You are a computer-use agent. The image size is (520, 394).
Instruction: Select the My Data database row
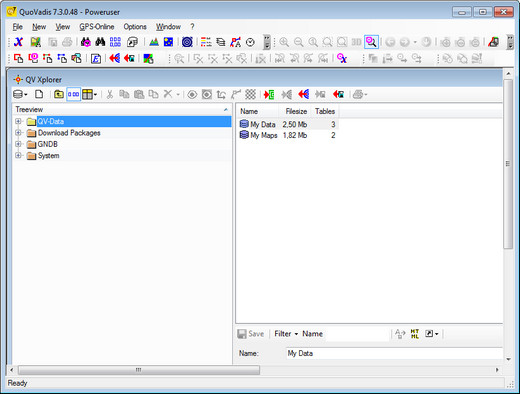(x=288, y=124)
